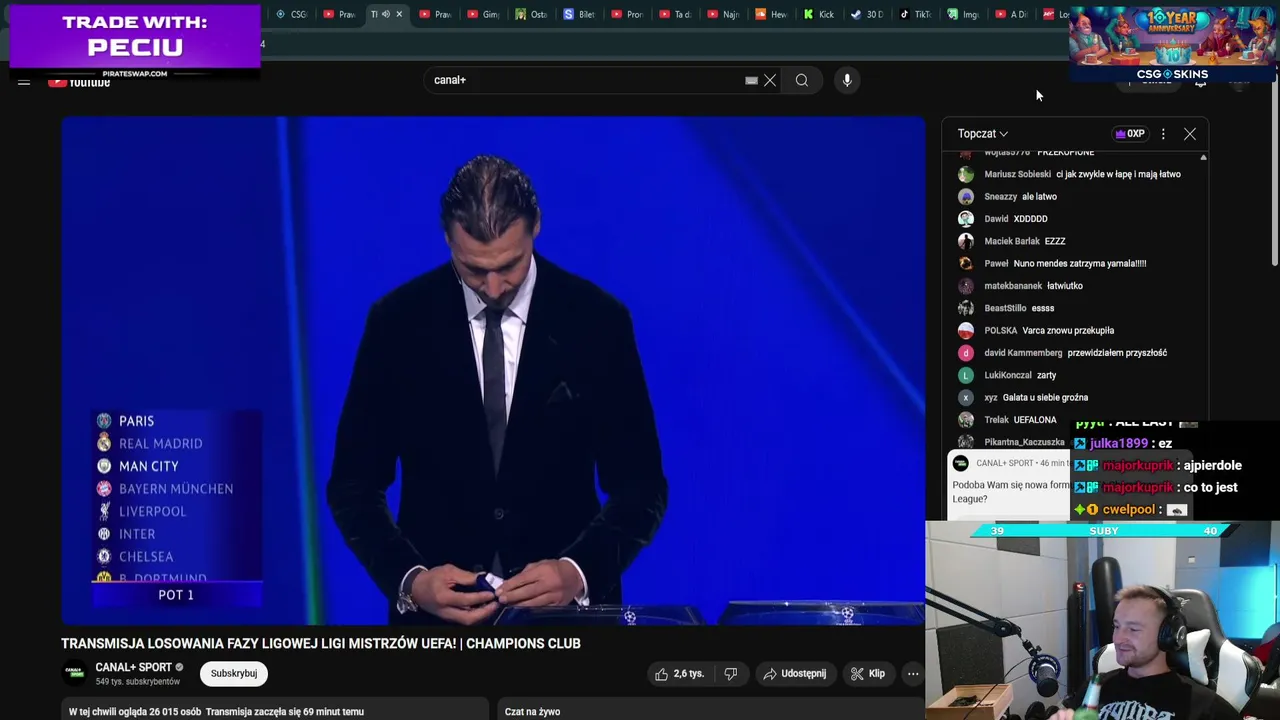Click the CANAL+ SPORT channel avatar
The width and height of the screenshot is (1280, 720).
[x=75, y=673]
